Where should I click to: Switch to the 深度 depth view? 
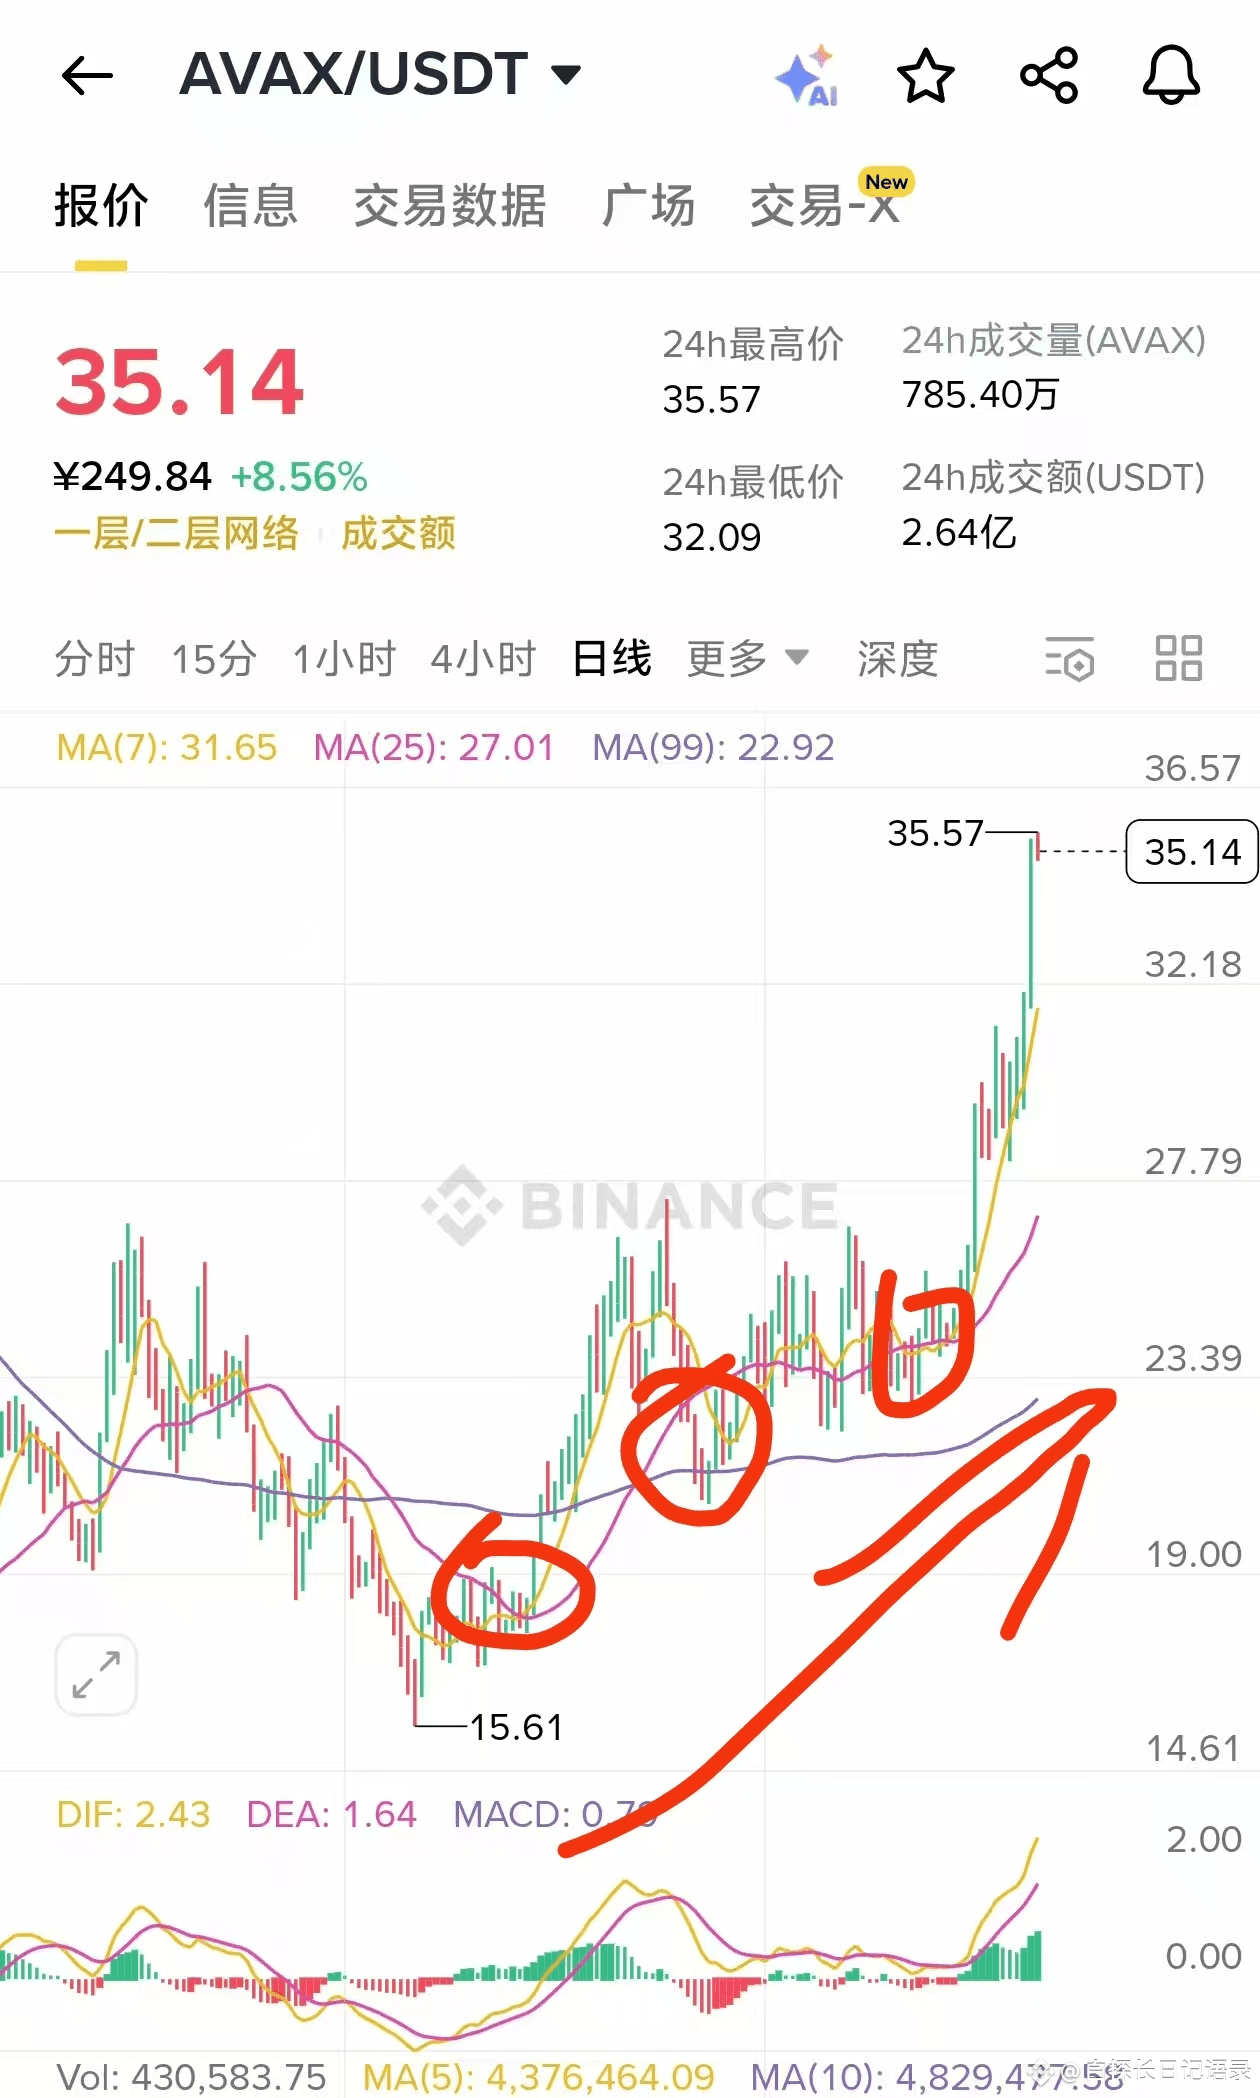tap(898, 659)
